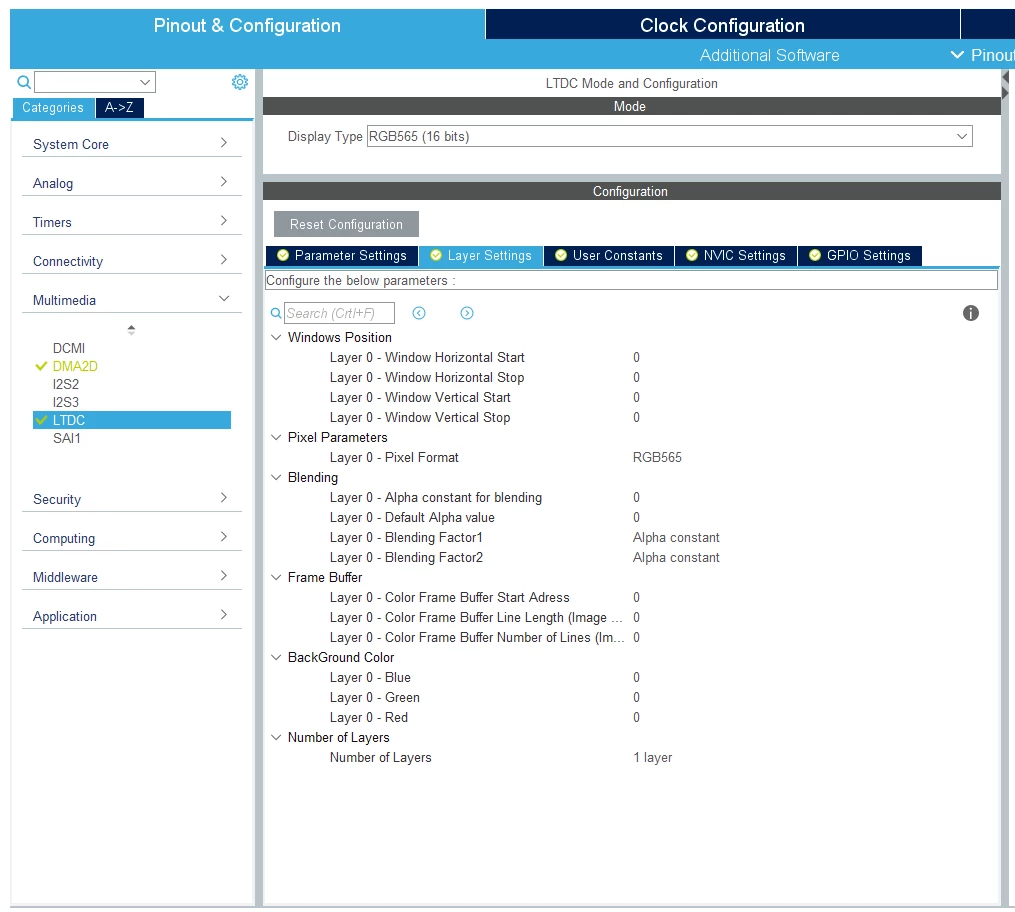The height and width of the screenshot is (912, 1015).
Task: Click Layer 0 - Red value
Action: [x=636, y=718]
